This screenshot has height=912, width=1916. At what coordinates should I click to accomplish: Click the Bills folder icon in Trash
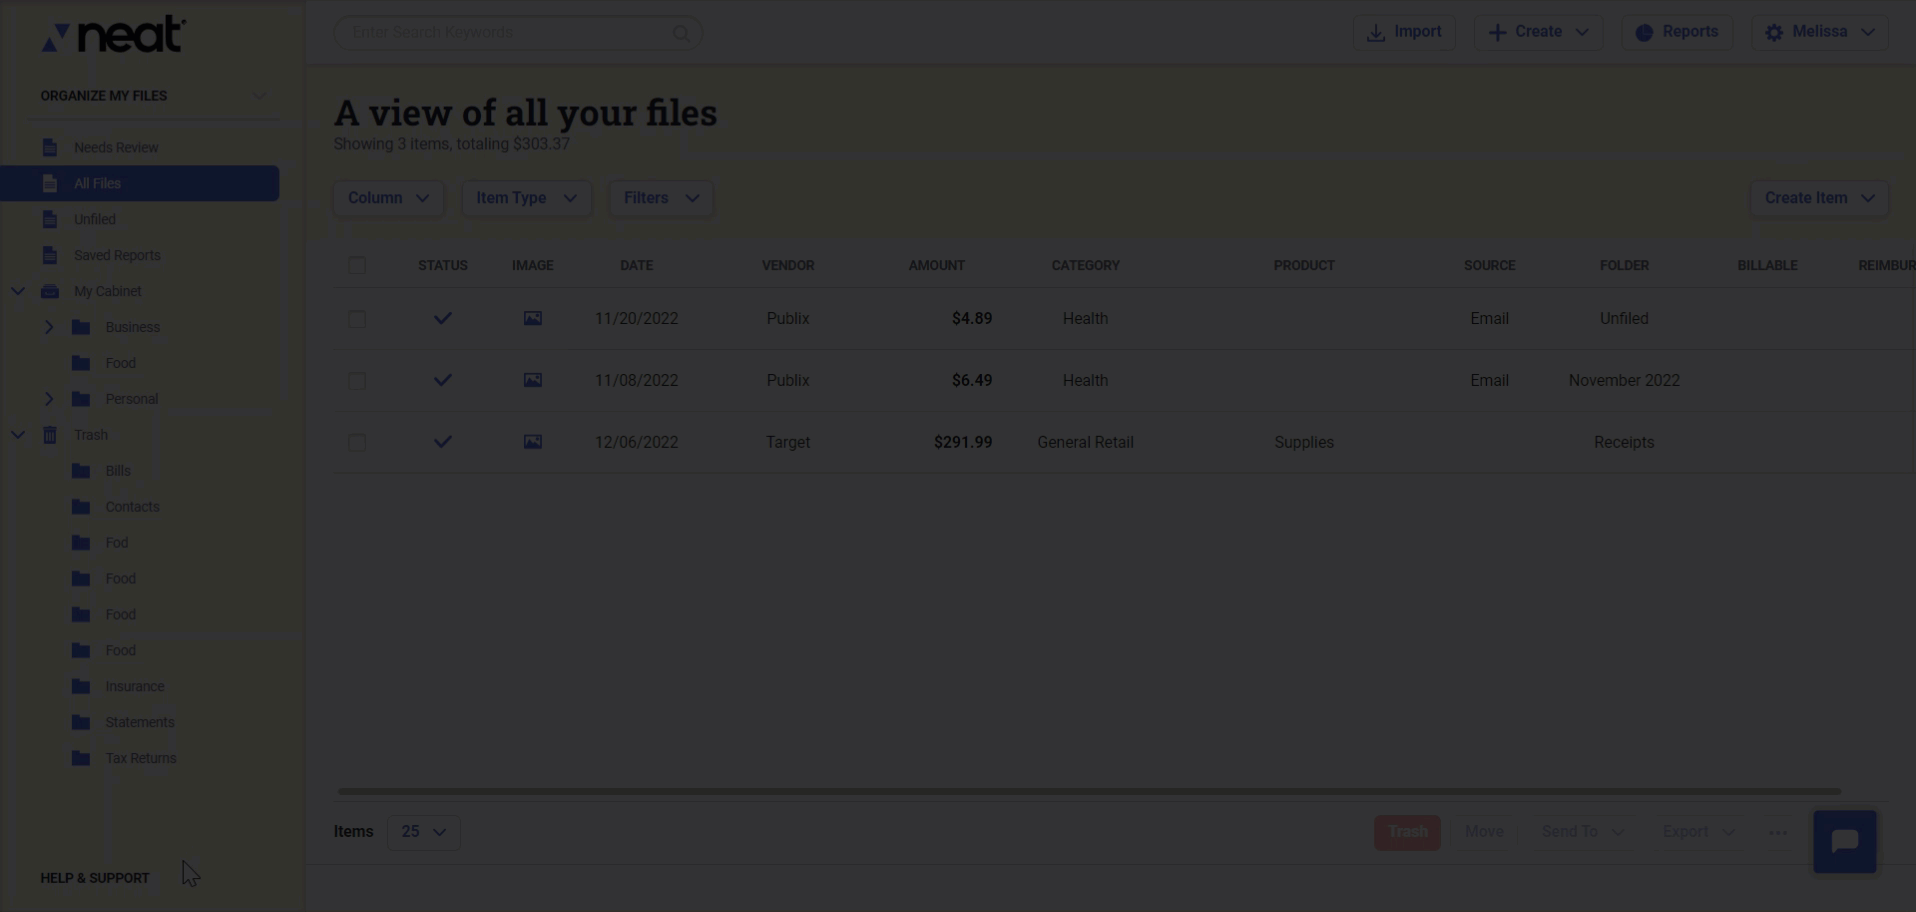click(x=82, y=471)
